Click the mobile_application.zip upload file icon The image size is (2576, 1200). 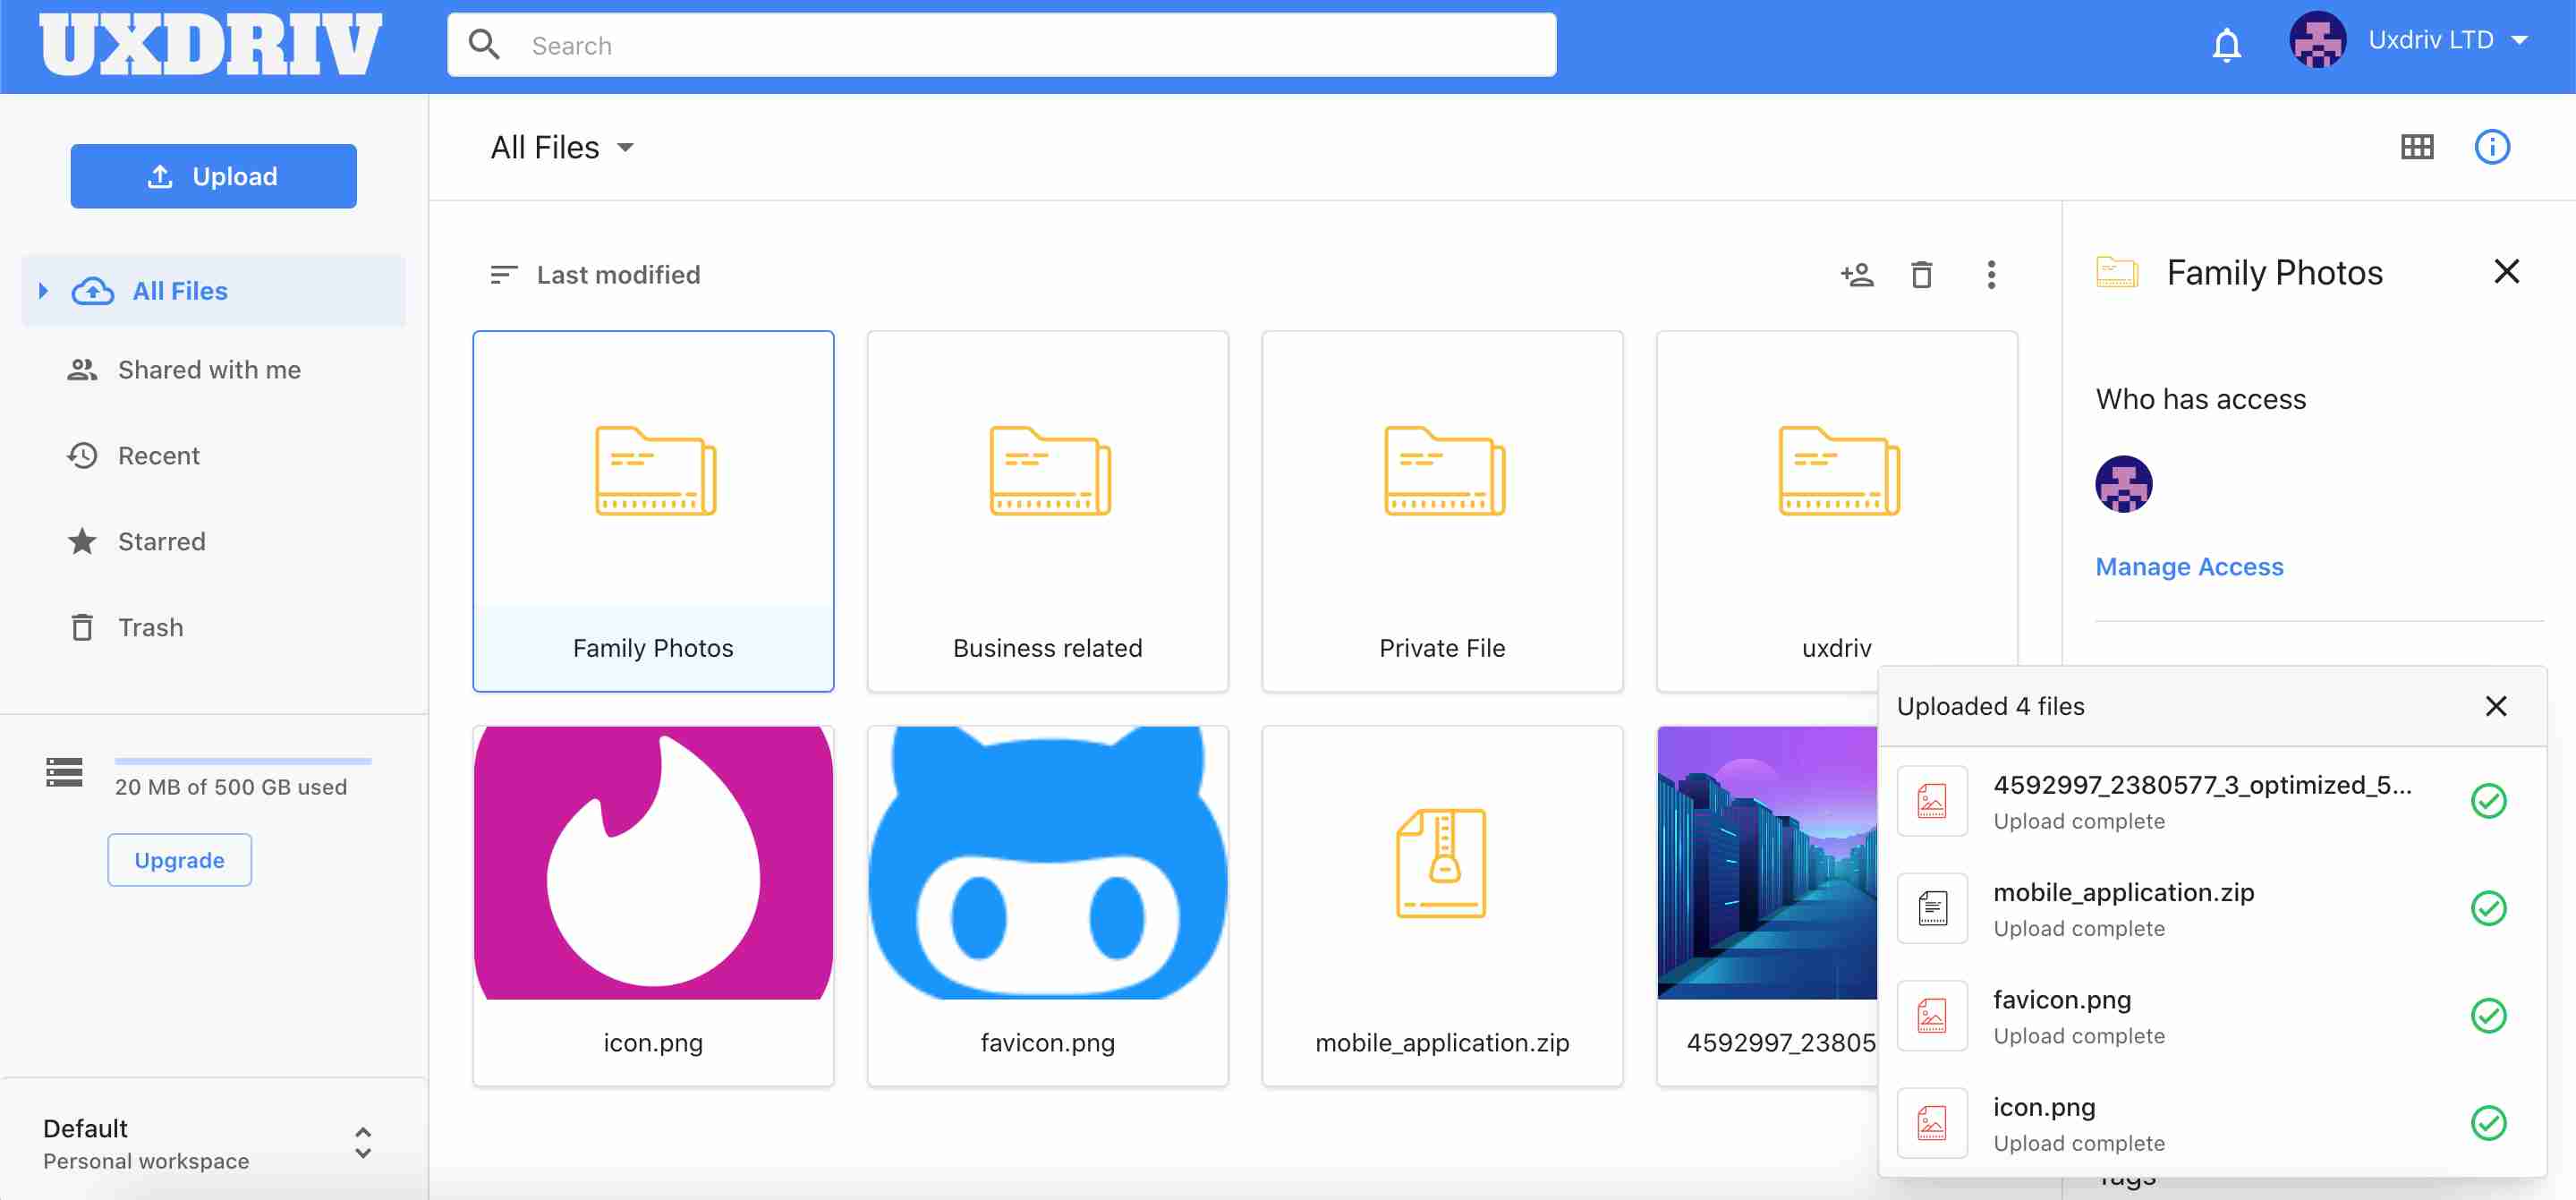tap(1932, 908)
